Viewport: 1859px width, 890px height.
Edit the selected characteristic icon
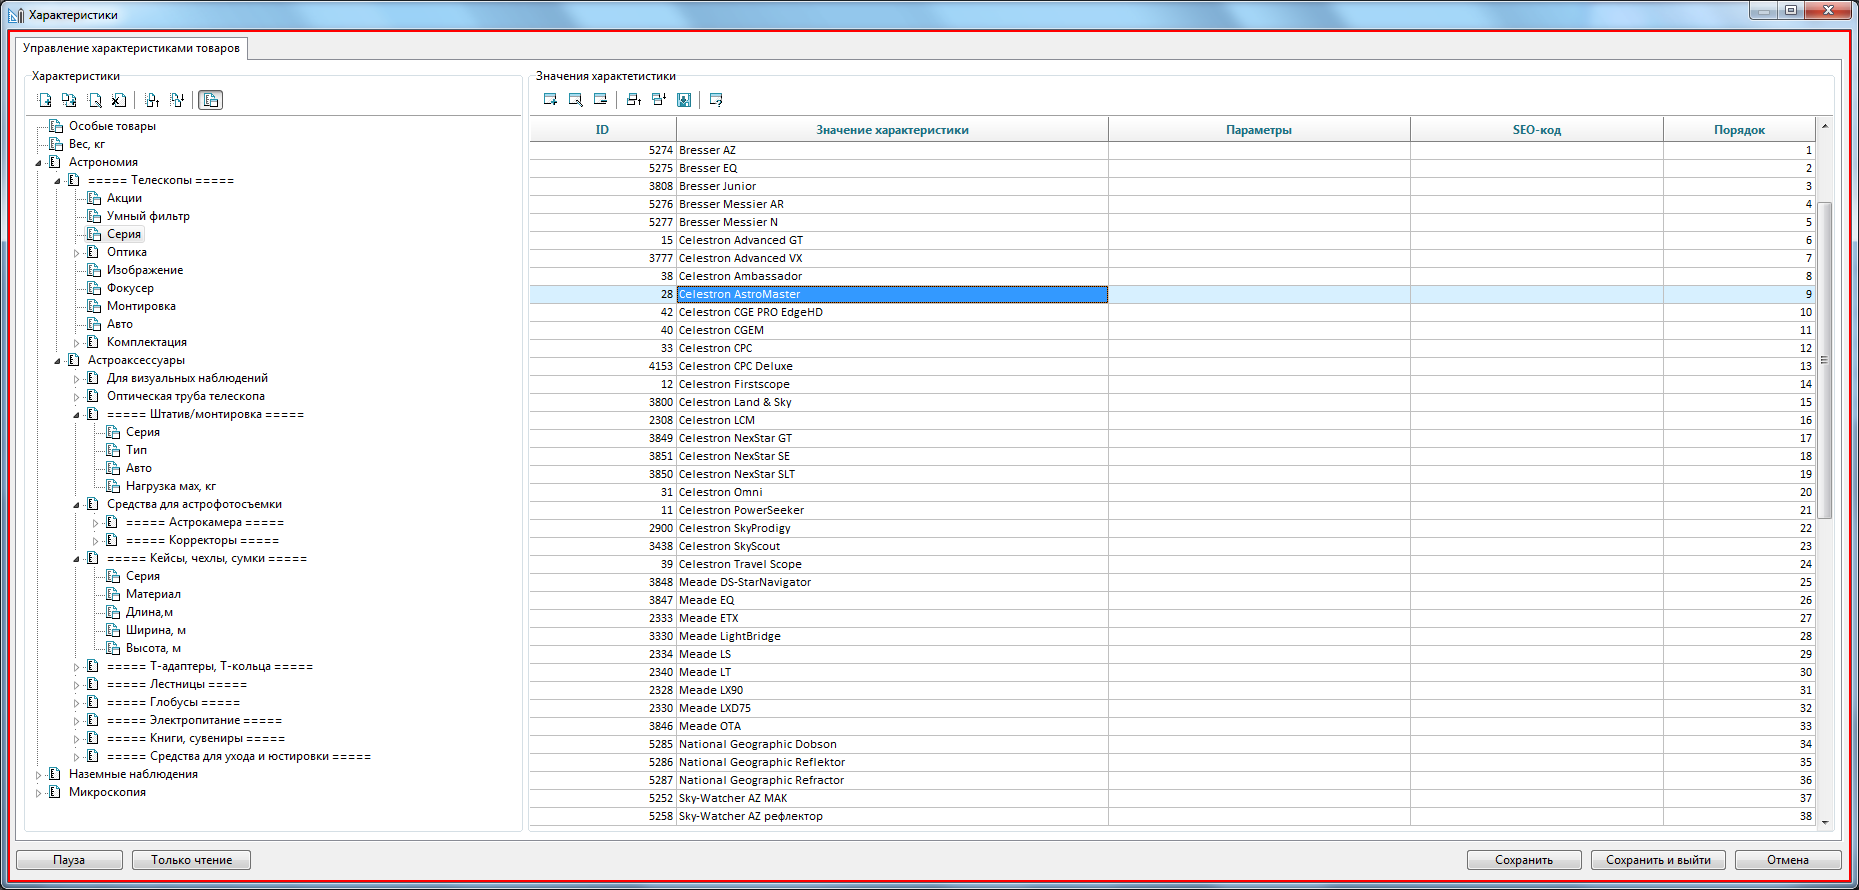pos(95,100)
